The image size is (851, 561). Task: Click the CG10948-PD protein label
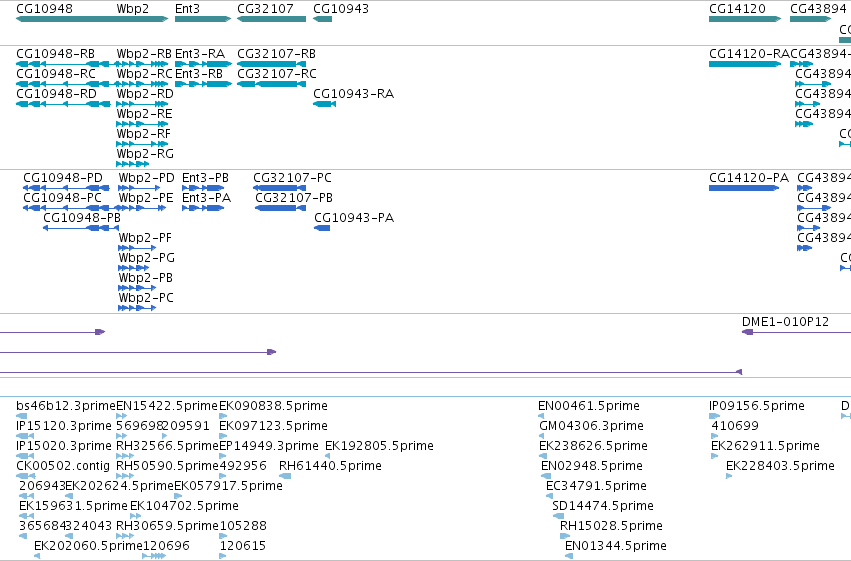click(63, 178)
